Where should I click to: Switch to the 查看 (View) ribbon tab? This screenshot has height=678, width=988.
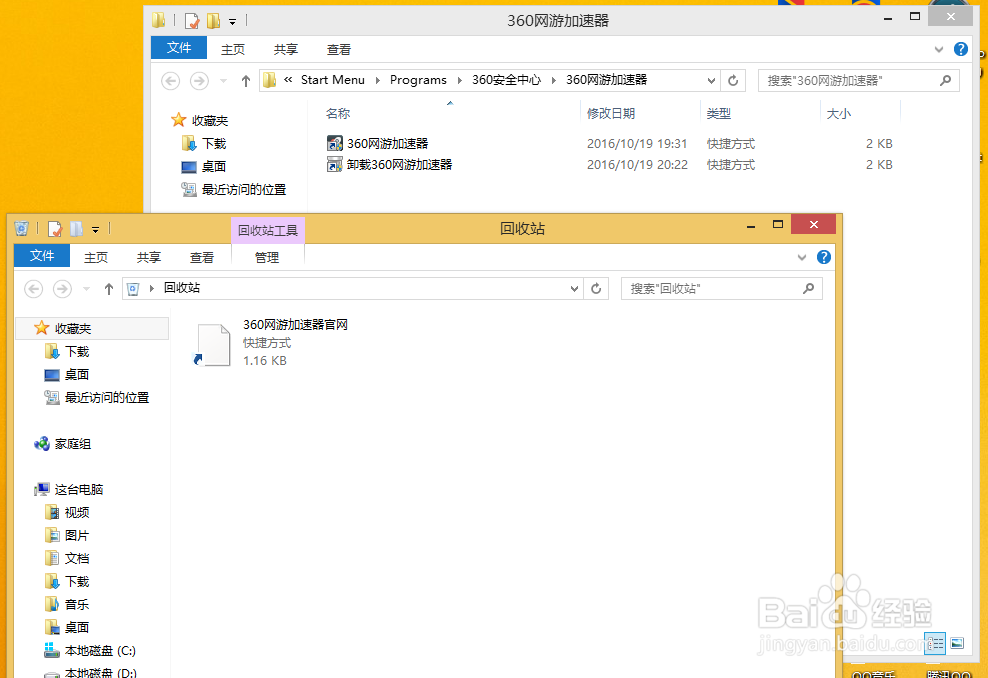coord(202,256)
